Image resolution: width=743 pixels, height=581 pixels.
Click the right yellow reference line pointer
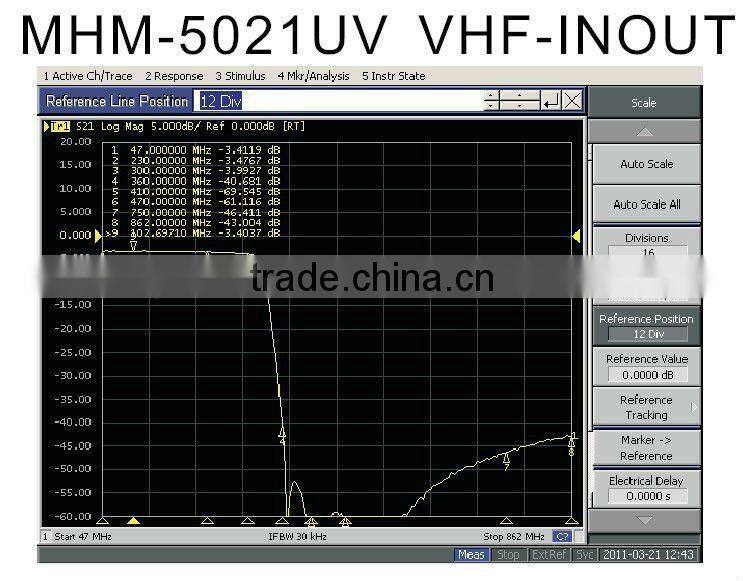coord(576,236)
